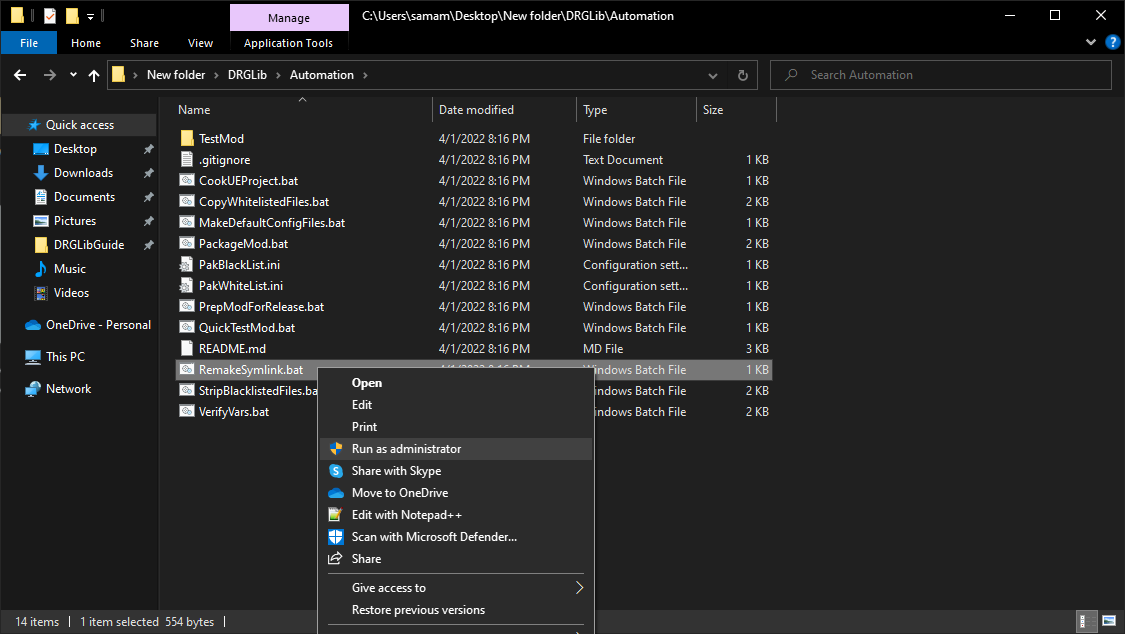Click the New folder breadcrumb segment
Screen dimensions: 1125x634
(176, 75)
